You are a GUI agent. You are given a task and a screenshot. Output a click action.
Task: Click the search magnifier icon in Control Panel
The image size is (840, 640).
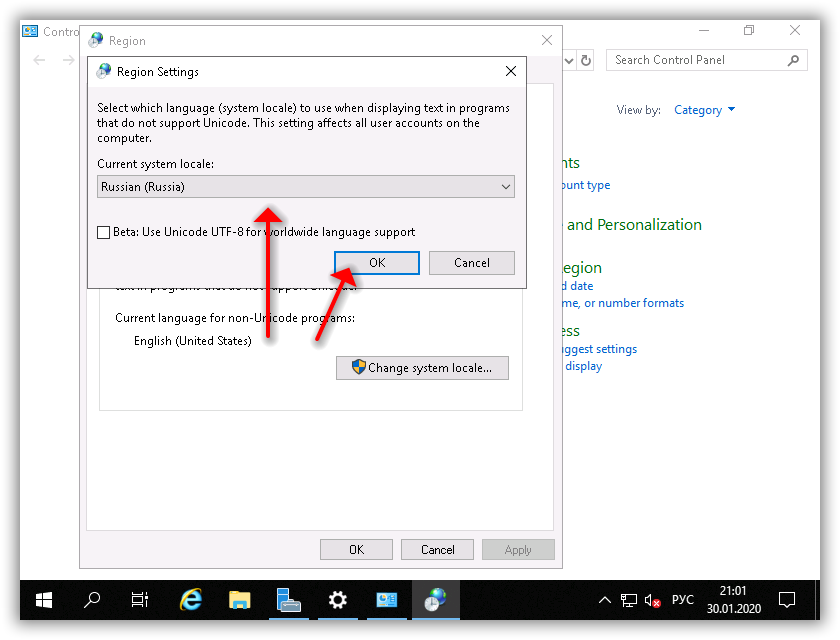pos(794,60)
